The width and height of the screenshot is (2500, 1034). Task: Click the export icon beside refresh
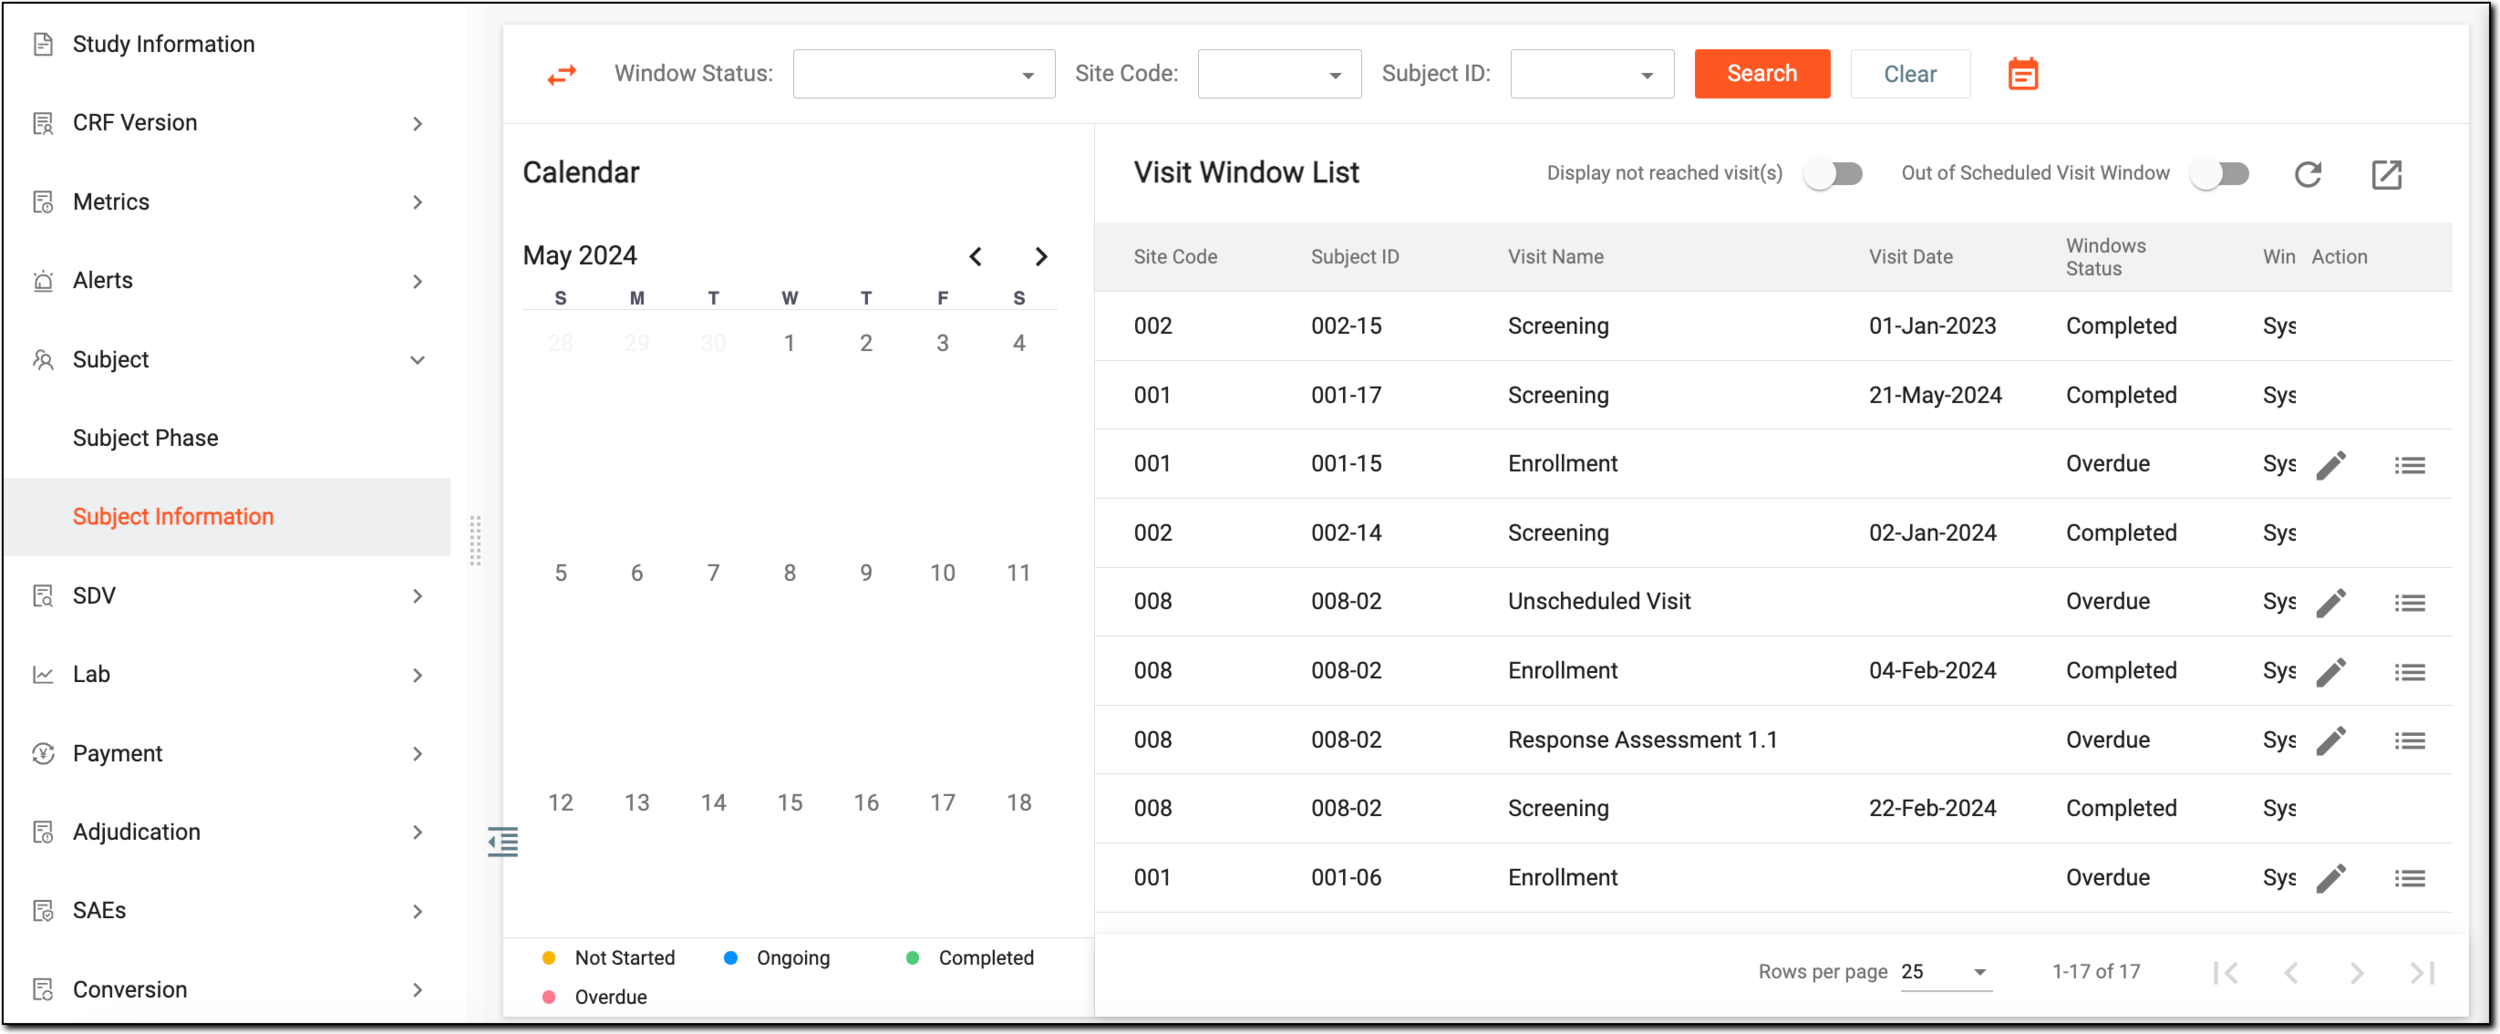pos(2387,174)
